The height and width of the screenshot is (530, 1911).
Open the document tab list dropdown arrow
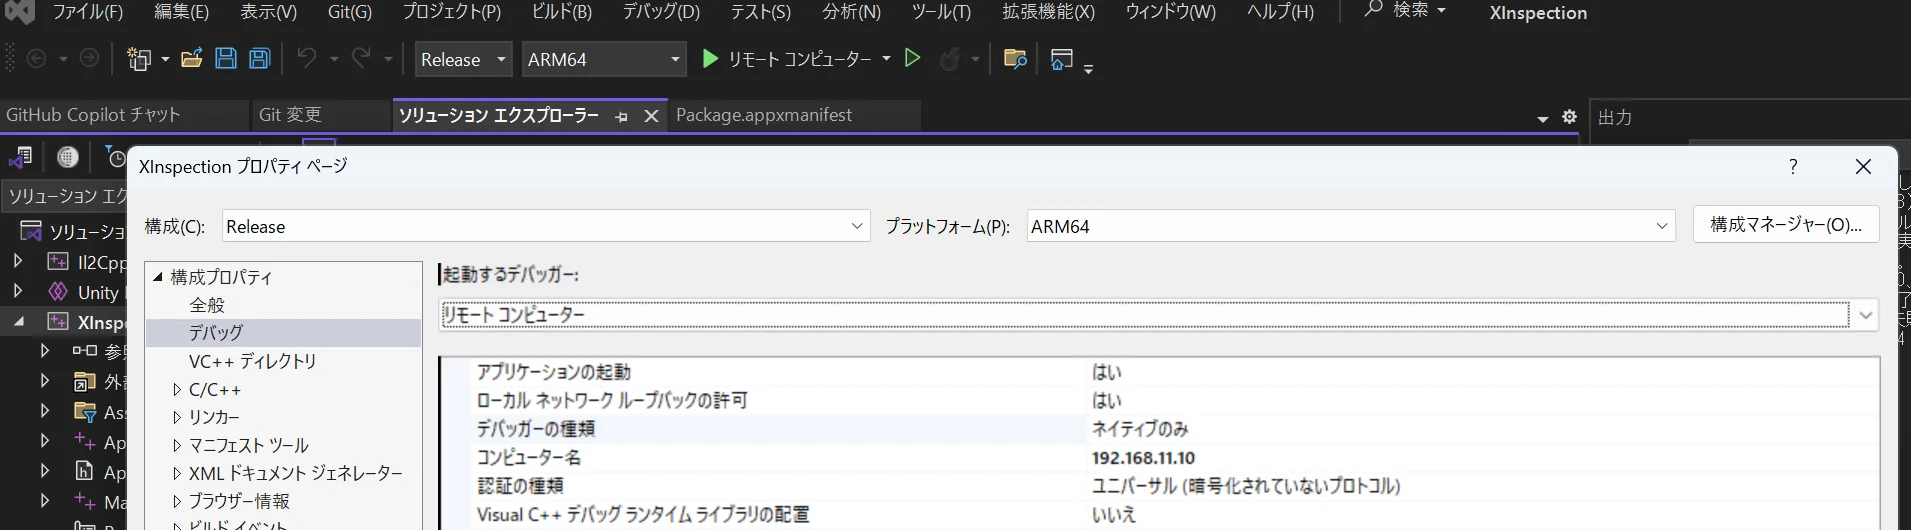(x=1542, y=119)
